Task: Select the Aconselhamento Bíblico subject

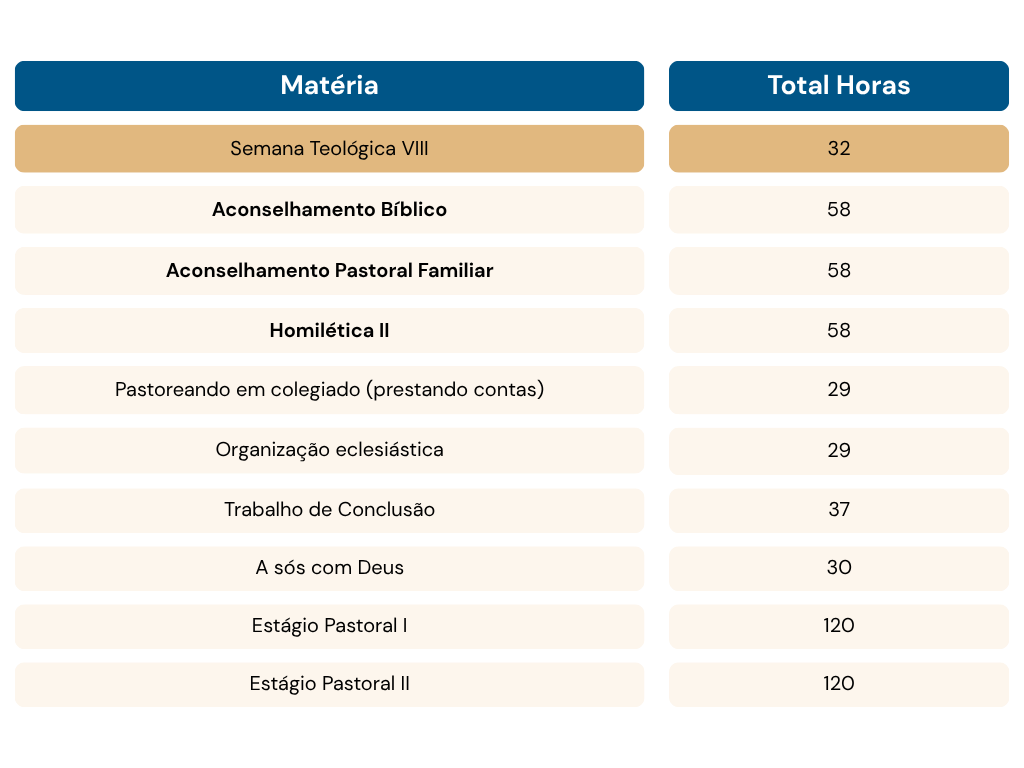Action: [x=329, y=210]
